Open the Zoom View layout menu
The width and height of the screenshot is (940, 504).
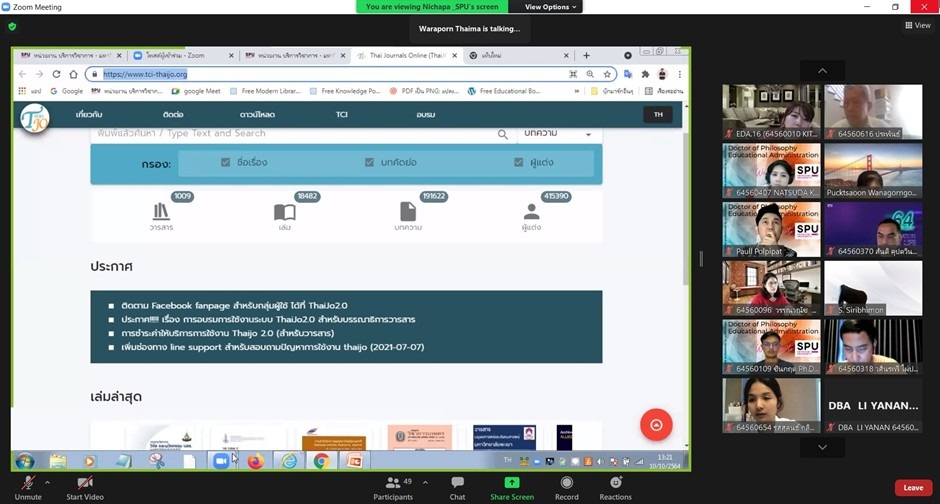pos(918,25)
